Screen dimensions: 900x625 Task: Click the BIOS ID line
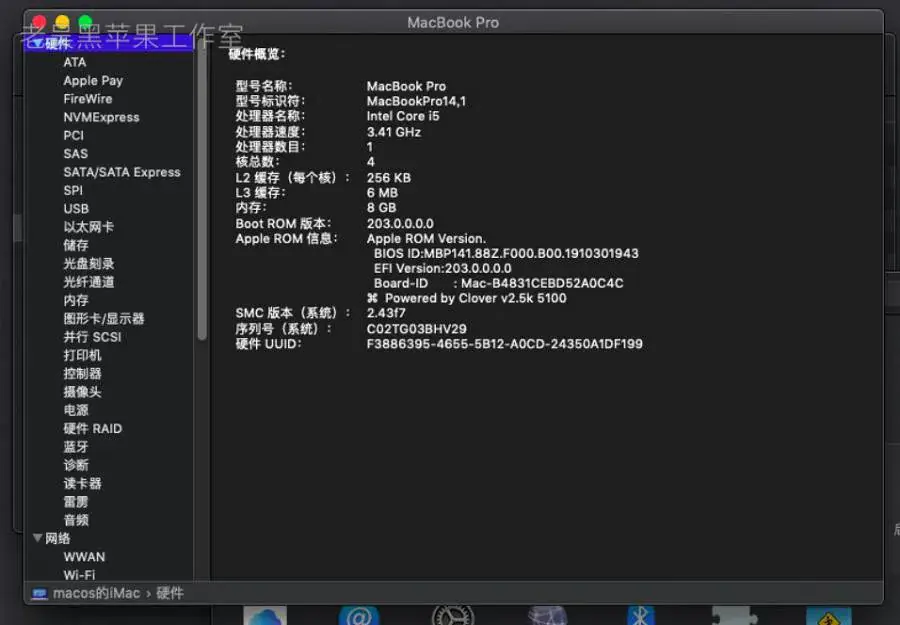506,253
